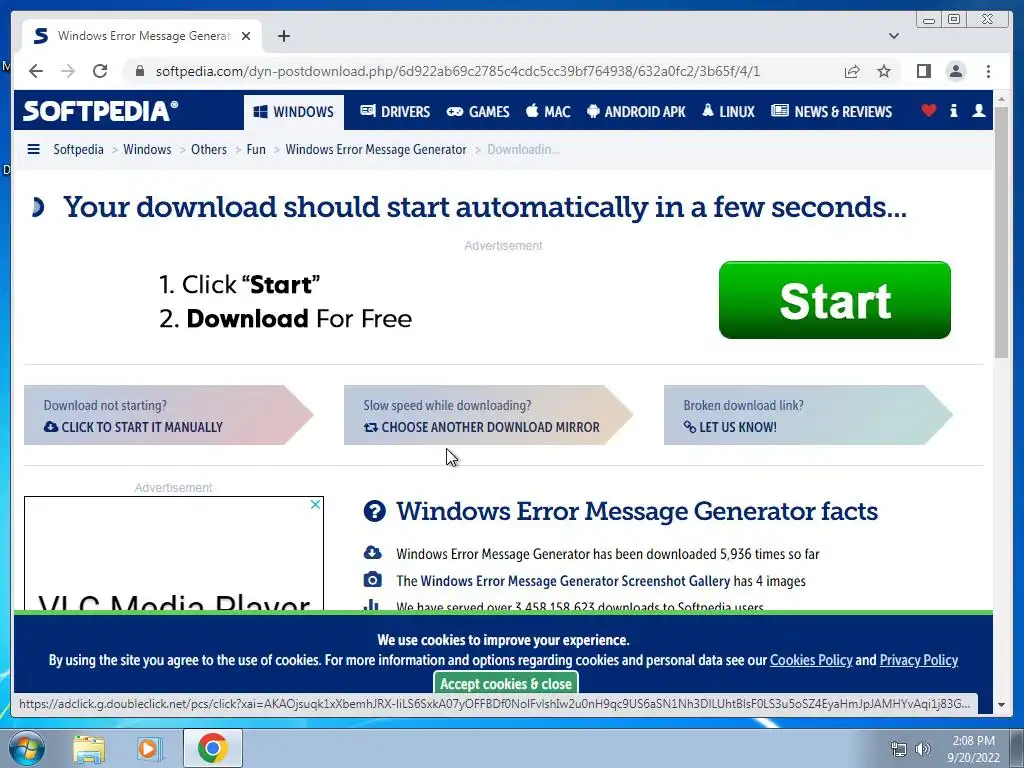The image size is (1024, 768).
Task: Expand the tab search dropdown arrow
Action: coord(894,36)
